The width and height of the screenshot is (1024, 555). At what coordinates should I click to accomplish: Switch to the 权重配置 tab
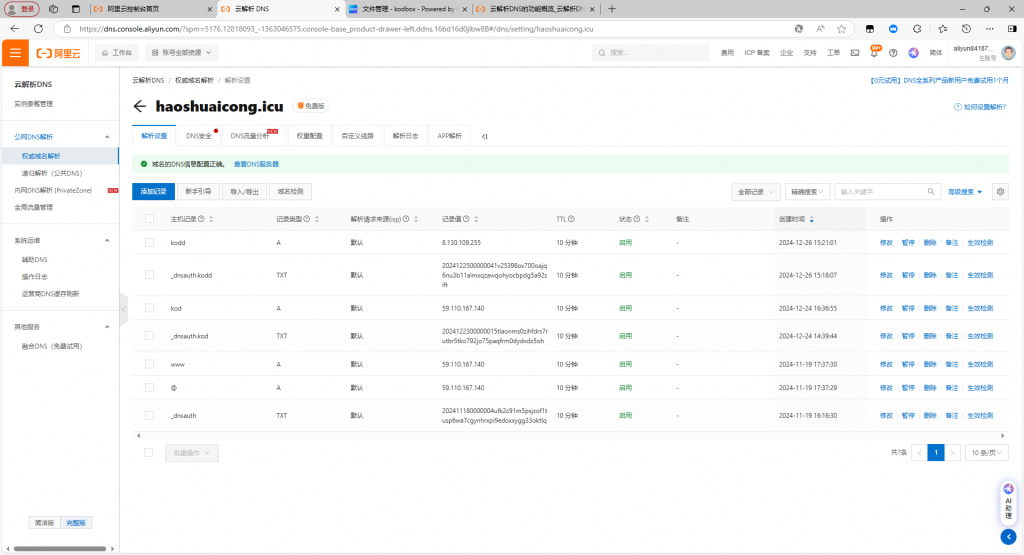(309, 136)
